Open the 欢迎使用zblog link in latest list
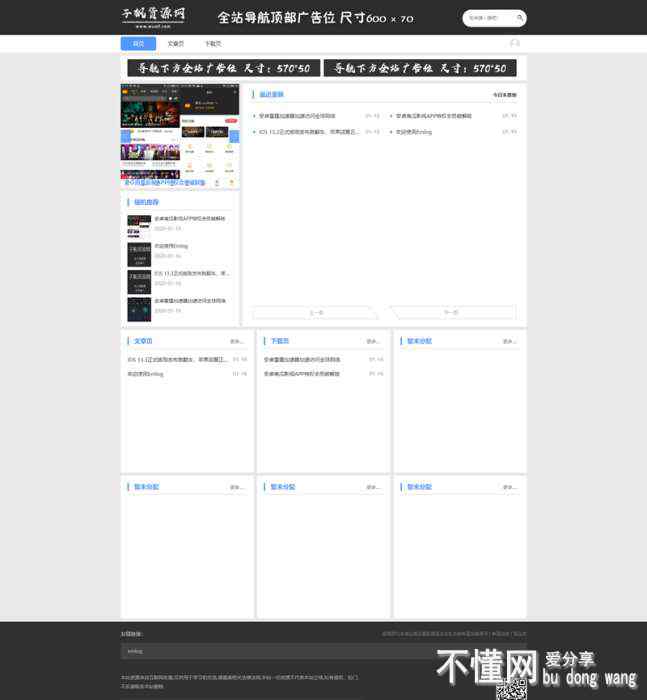 [x=413, y=132]
